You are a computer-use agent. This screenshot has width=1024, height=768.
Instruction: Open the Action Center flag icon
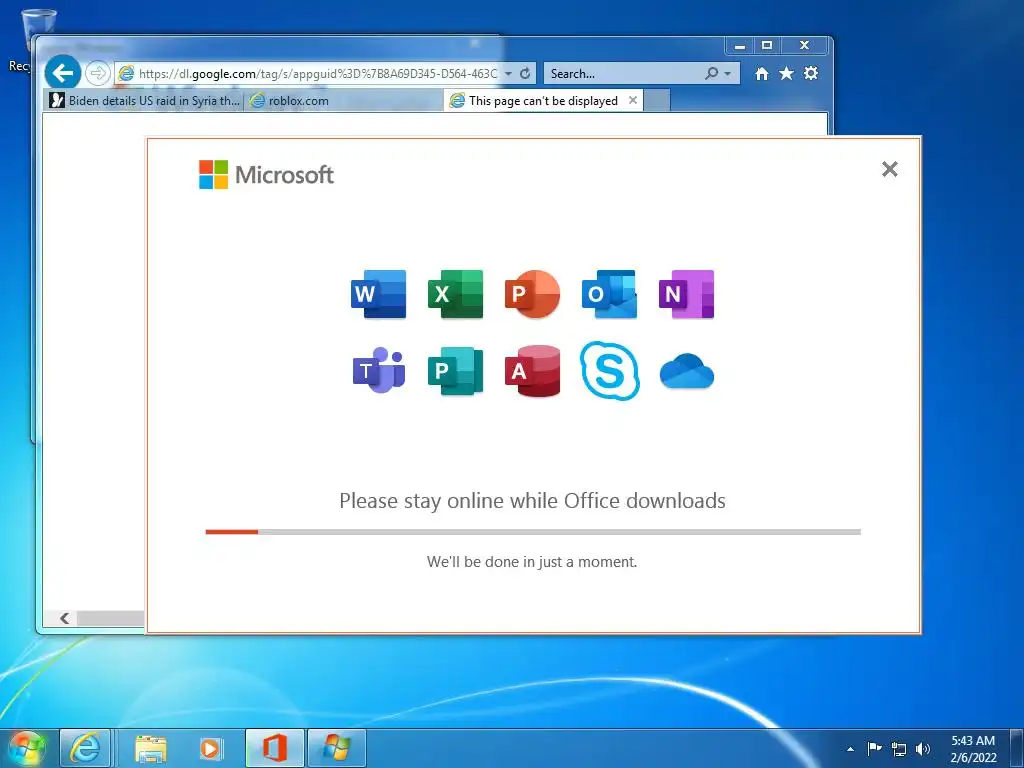tap(874, 748)
